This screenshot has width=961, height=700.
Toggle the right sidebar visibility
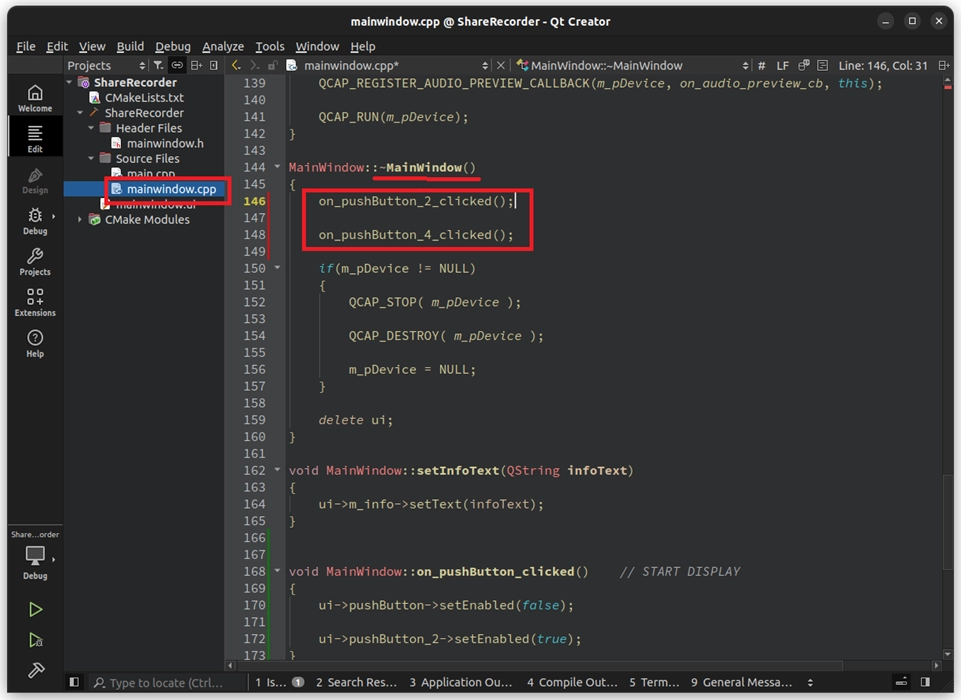click(925, 682)
